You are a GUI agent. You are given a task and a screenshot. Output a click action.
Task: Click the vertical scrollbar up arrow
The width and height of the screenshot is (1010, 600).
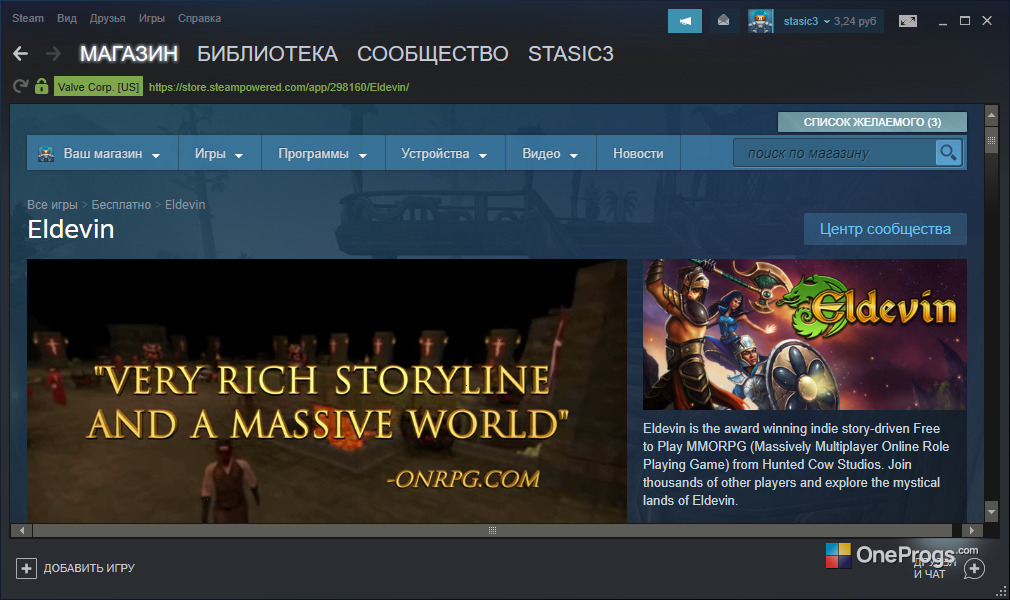pos(991,115)
